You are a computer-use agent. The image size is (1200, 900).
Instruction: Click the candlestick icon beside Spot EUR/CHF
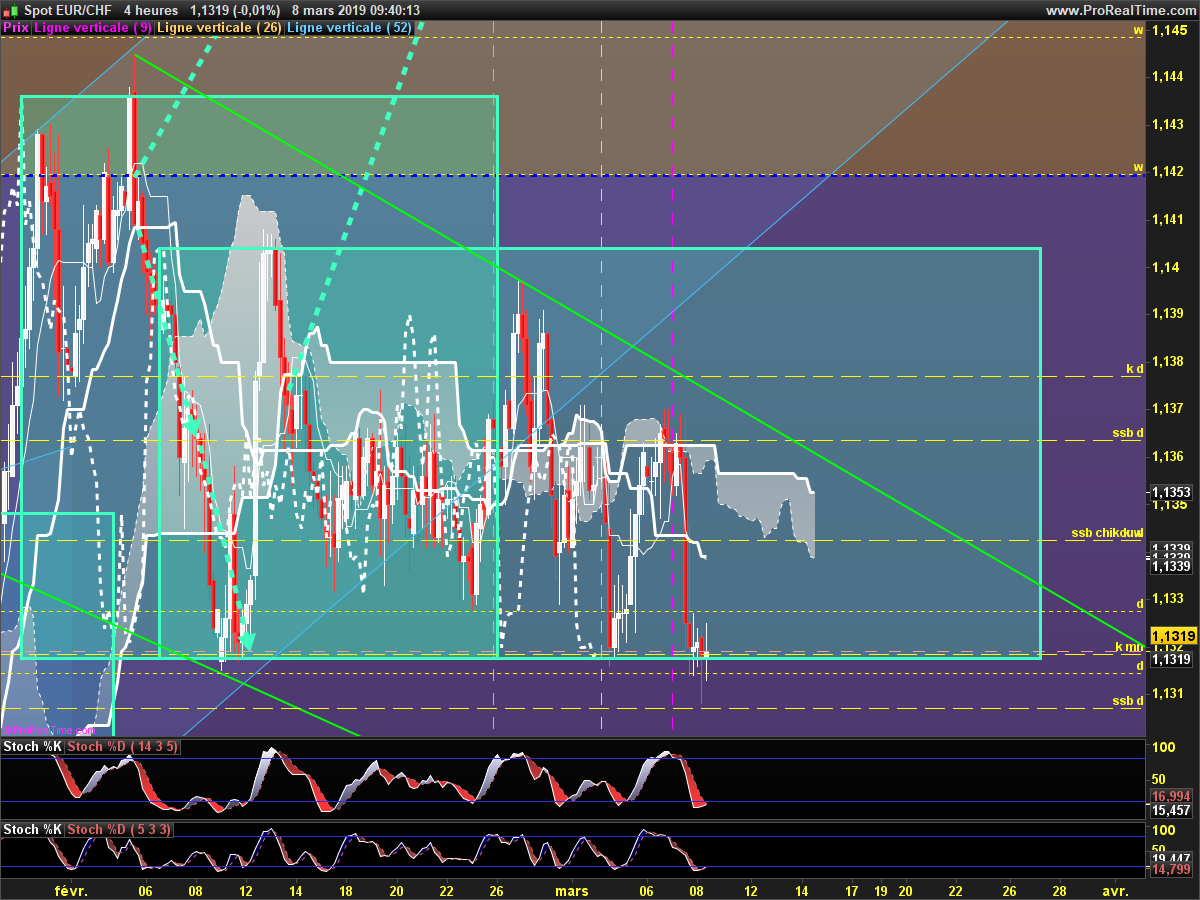[12, 10]
